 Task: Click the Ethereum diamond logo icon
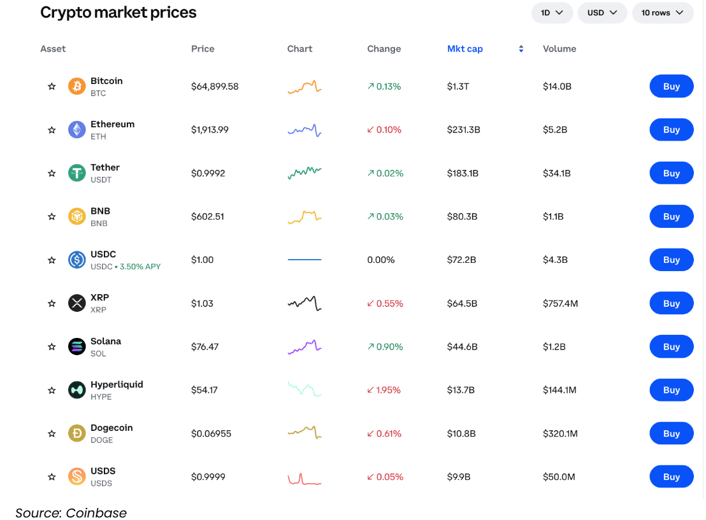point(77,130)
